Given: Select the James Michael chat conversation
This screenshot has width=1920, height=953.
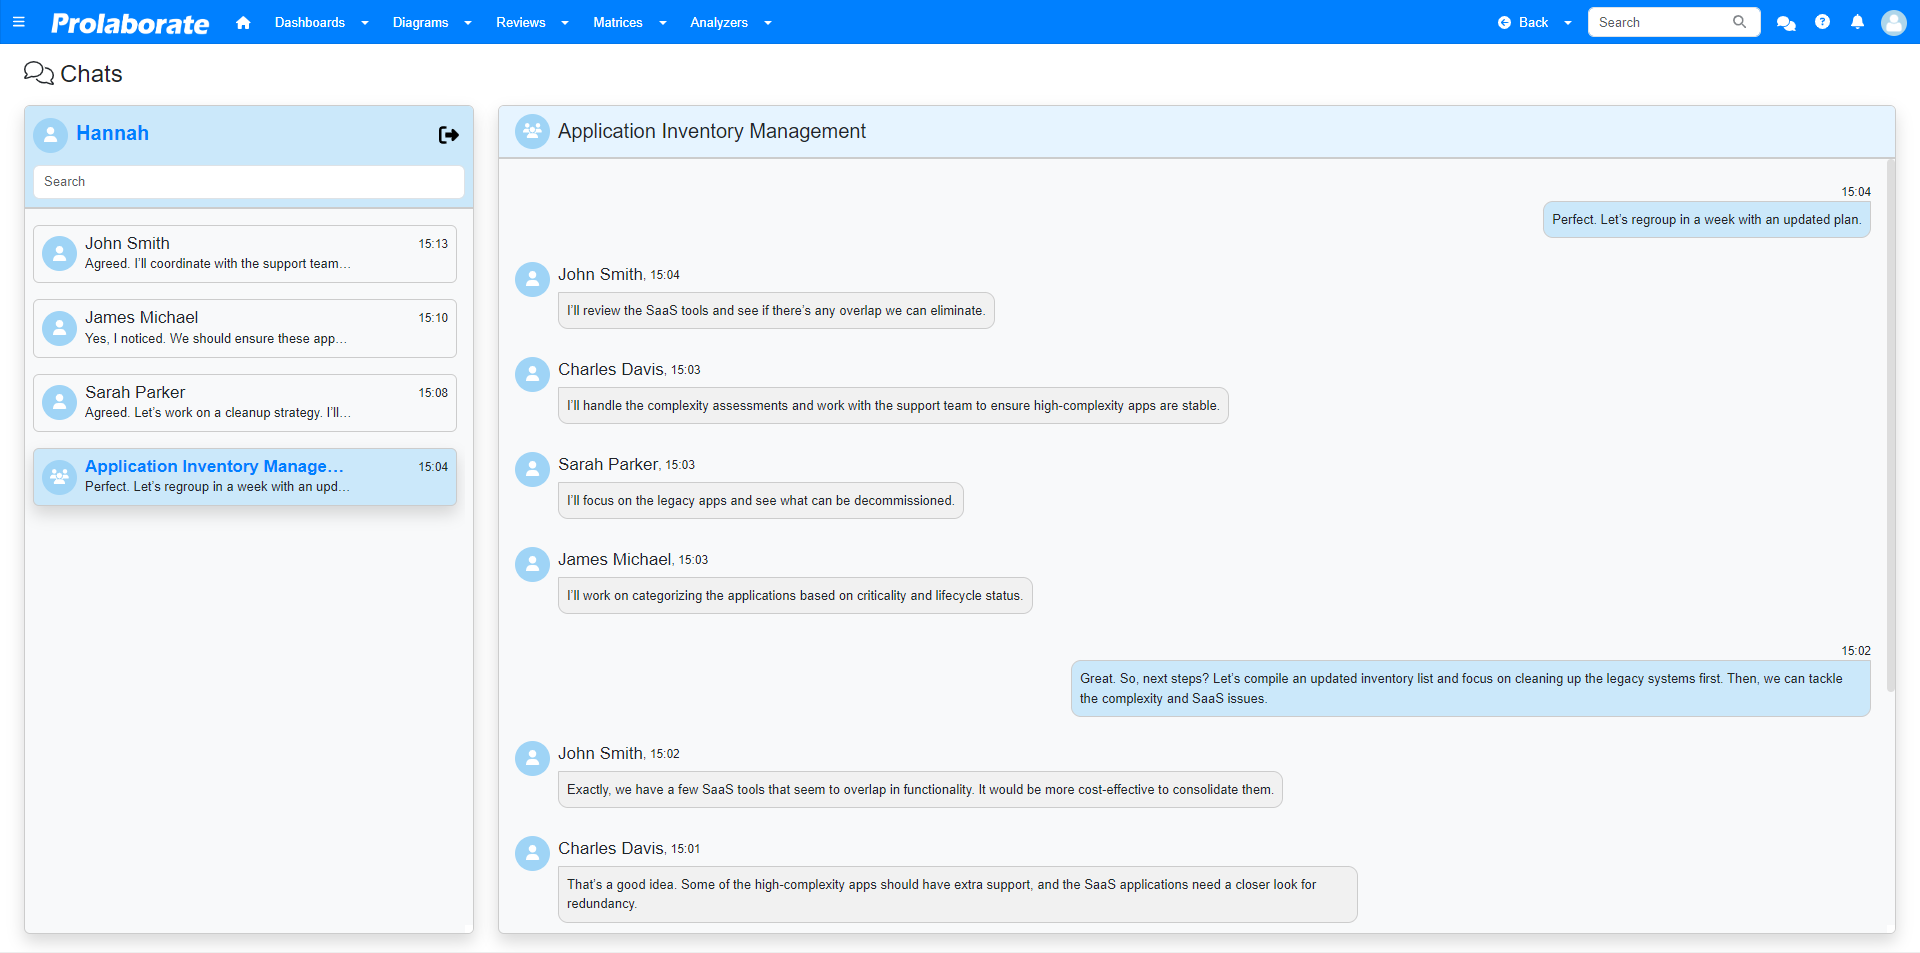Looking at the screenshot, I should click(x=245, y=328).
